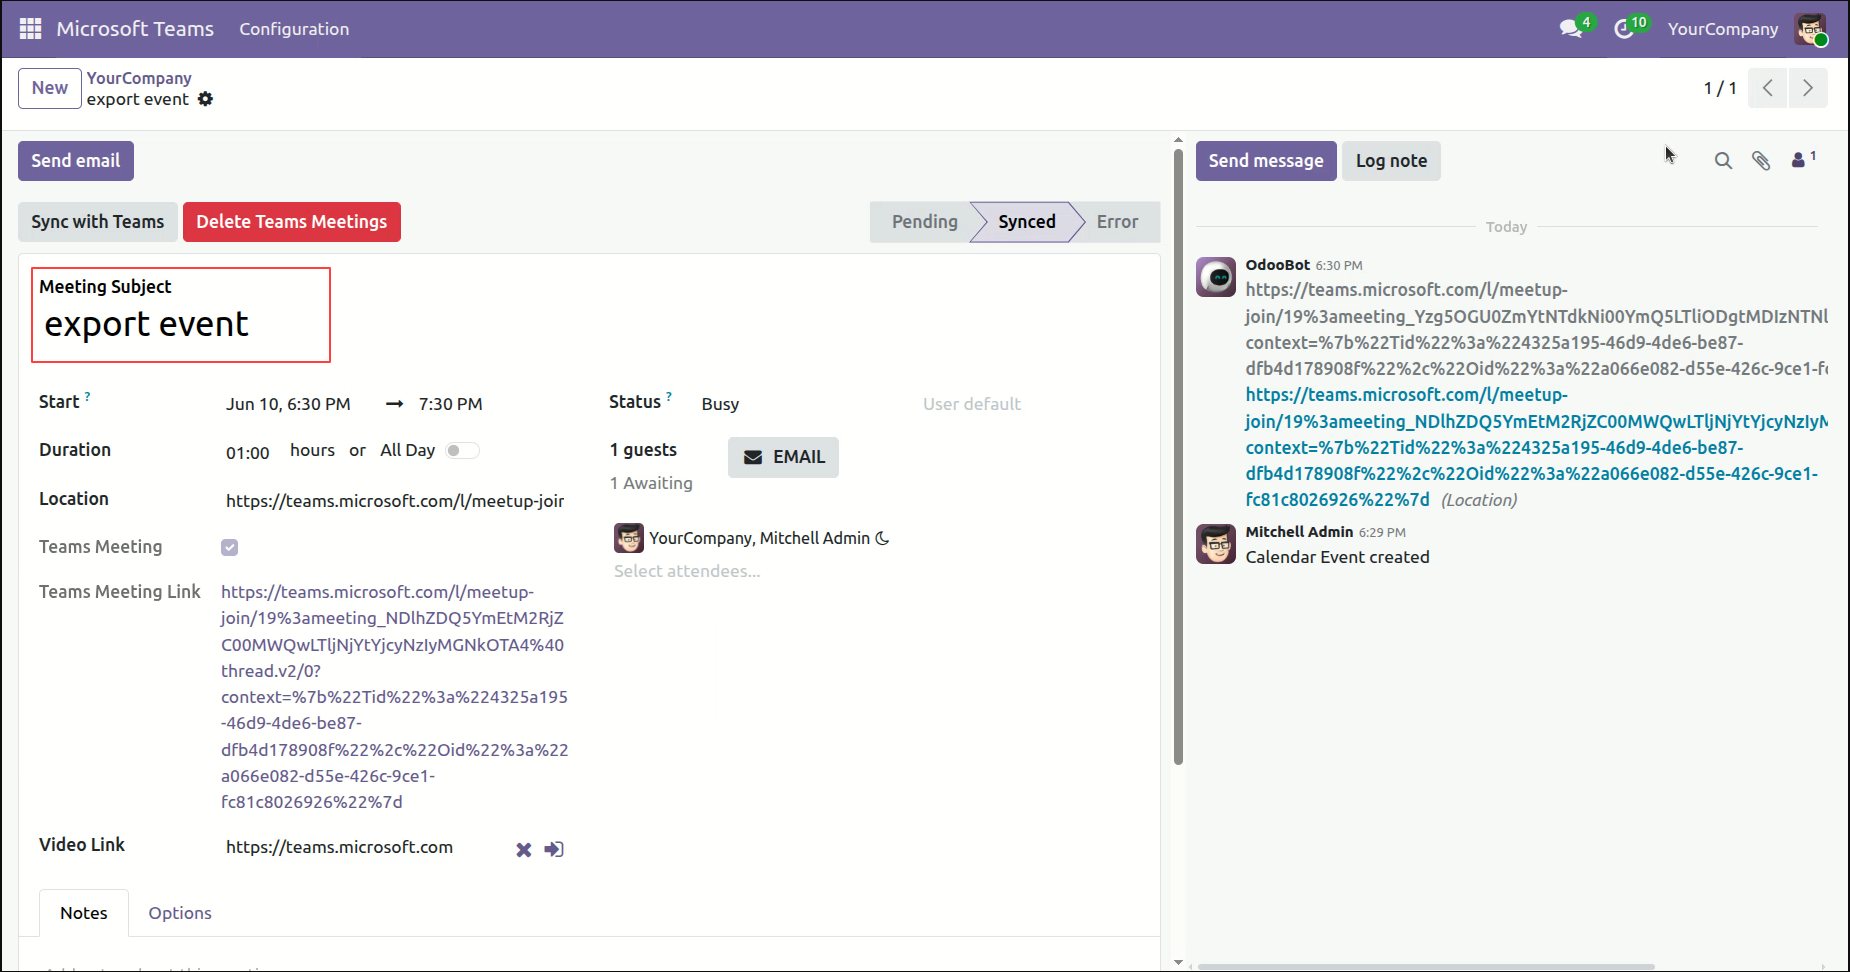Open the user avatar menu in navbar
The width and height of the screenshot is (1850, 972).
pos(1810,29)
